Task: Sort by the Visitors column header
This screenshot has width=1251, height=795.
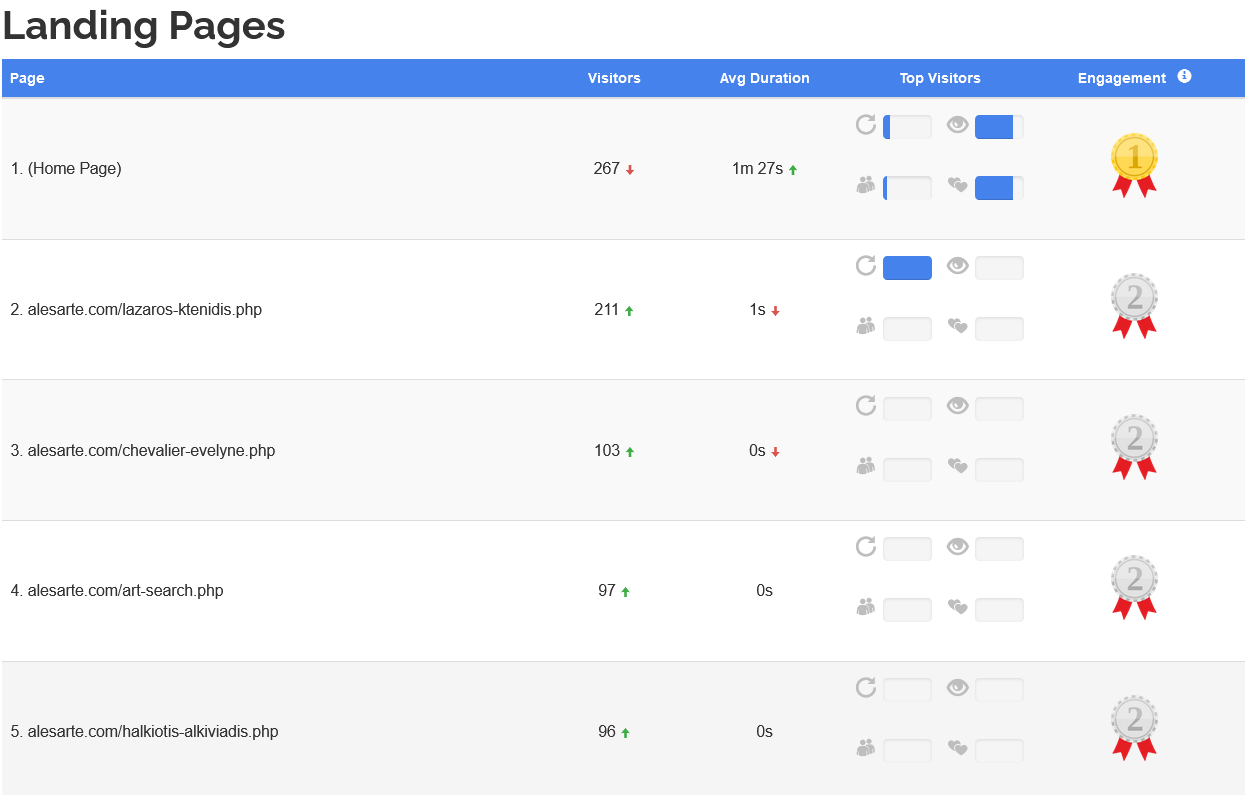Action: pyautogui.click(x=614, y=78)
